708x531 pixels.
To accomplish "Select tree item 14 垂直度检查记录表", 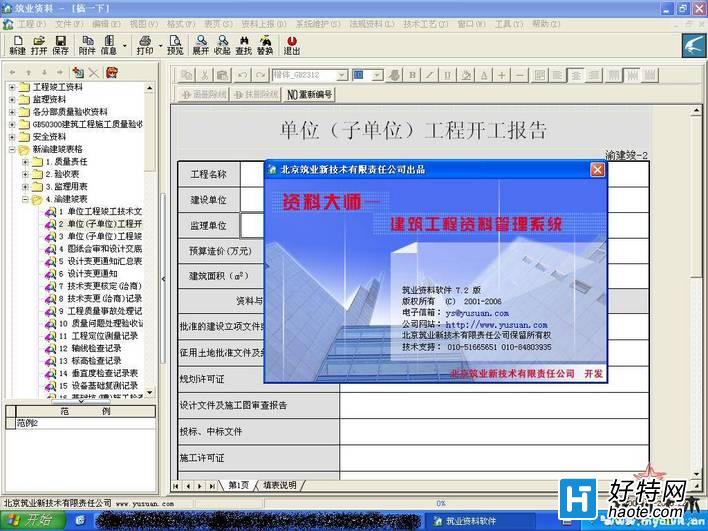I will (98, 373).
